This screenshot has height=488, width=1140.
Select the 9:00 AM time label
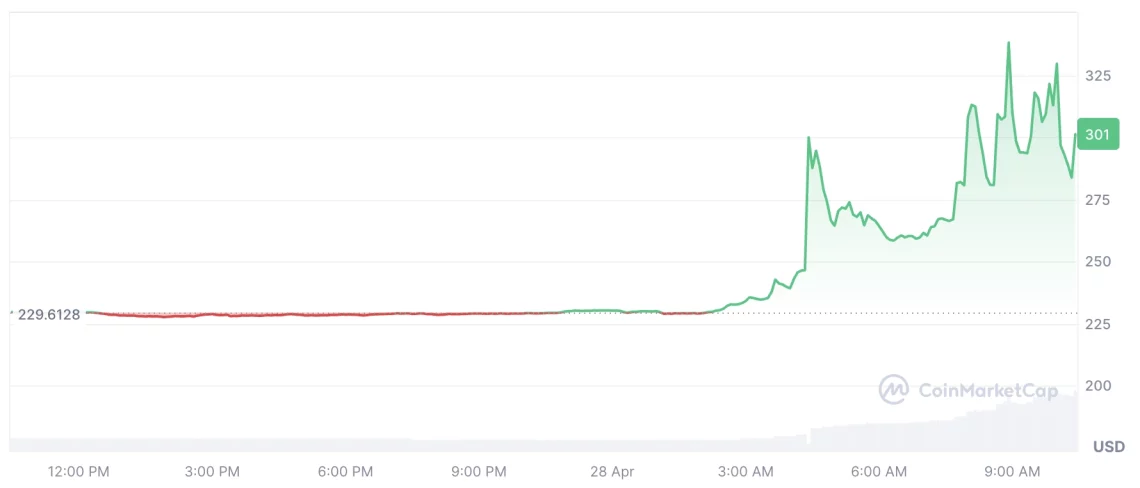[1013, 470]
